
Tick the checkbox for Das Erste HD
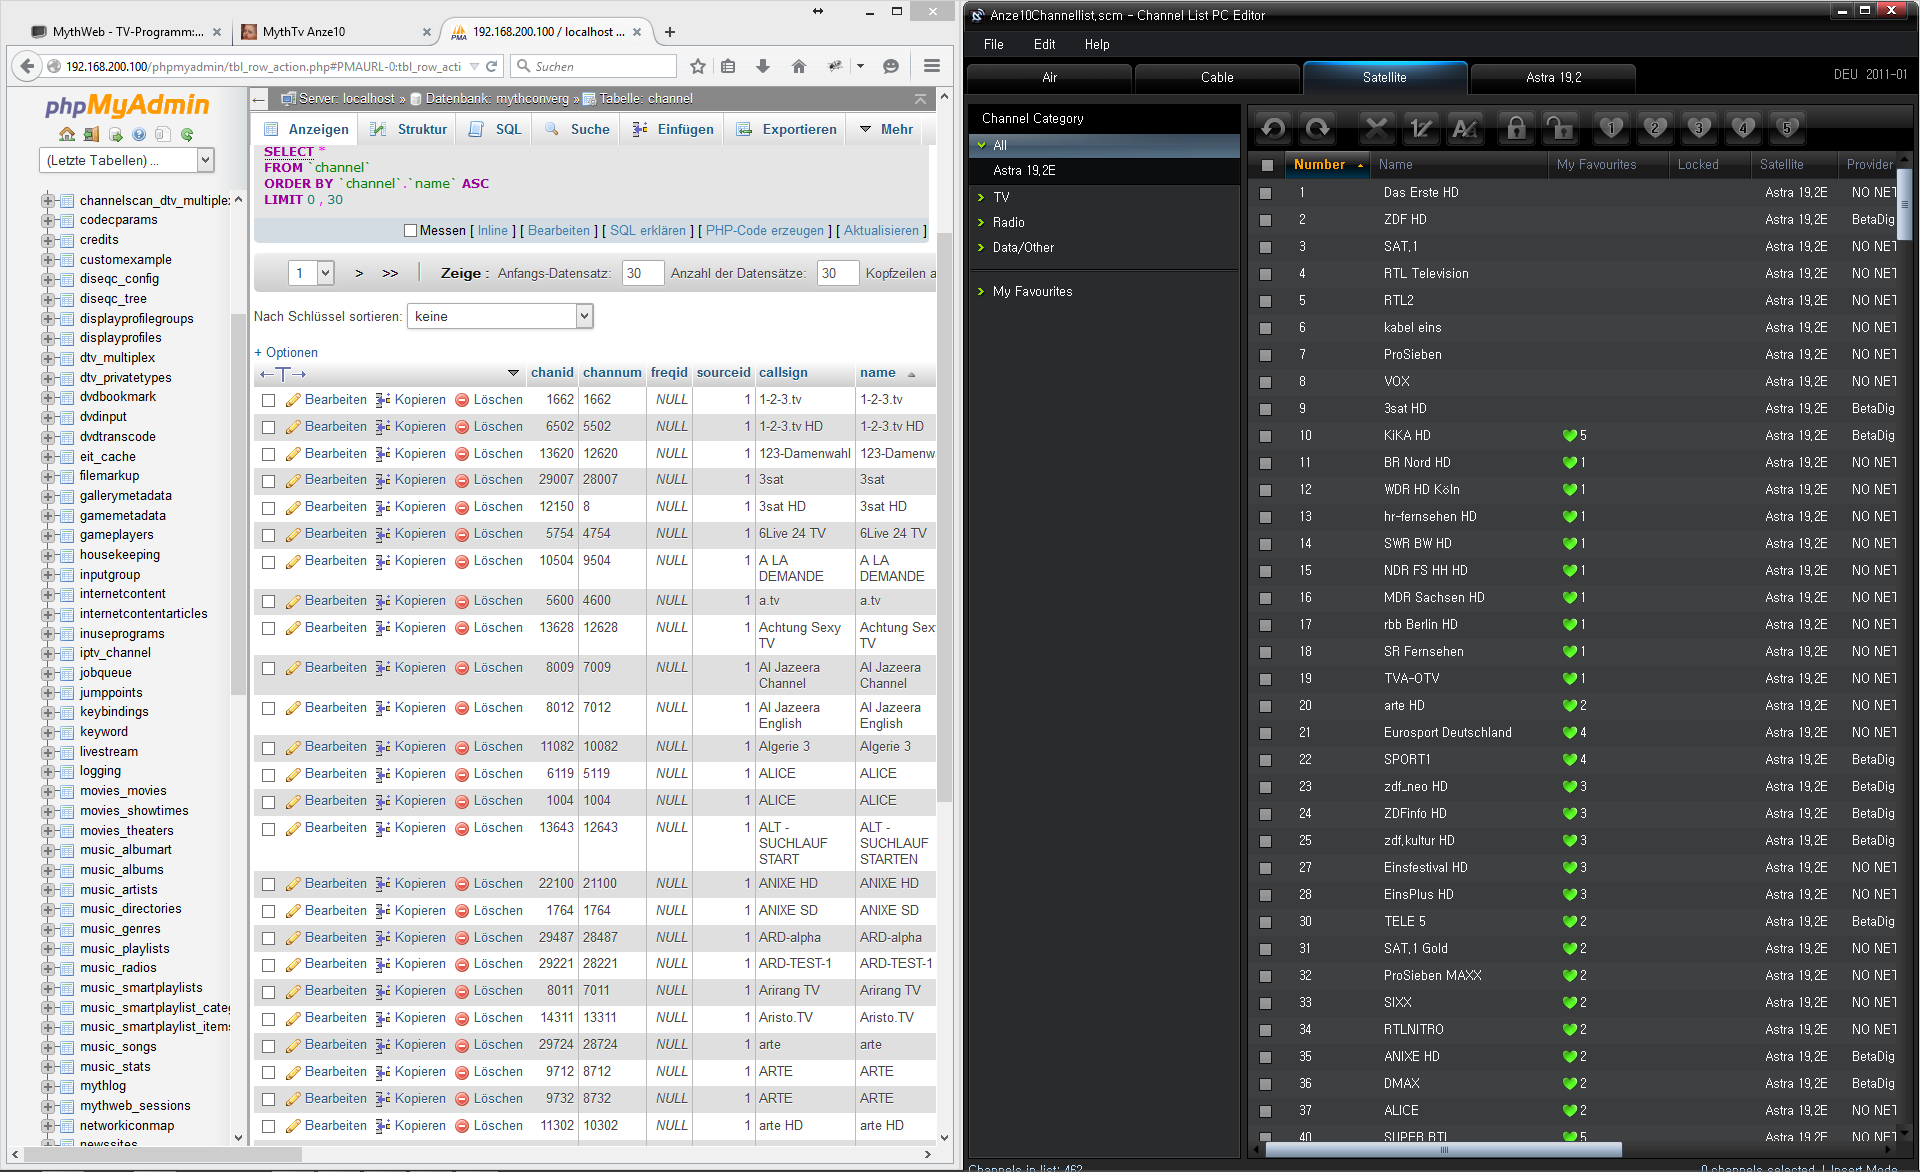click(x=1265, y=193)
